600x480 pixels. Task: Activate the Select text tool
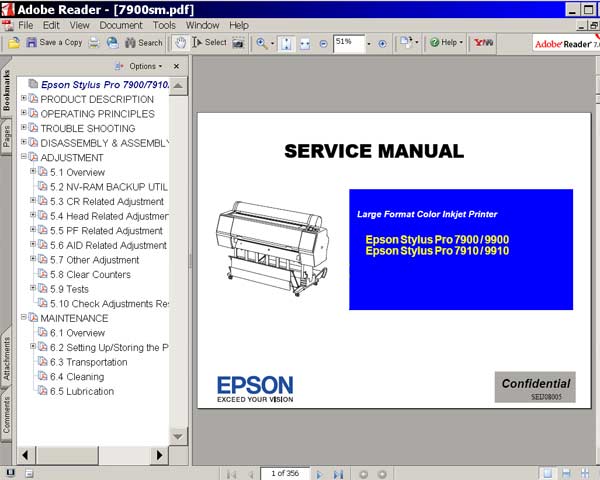pos(209,42)
